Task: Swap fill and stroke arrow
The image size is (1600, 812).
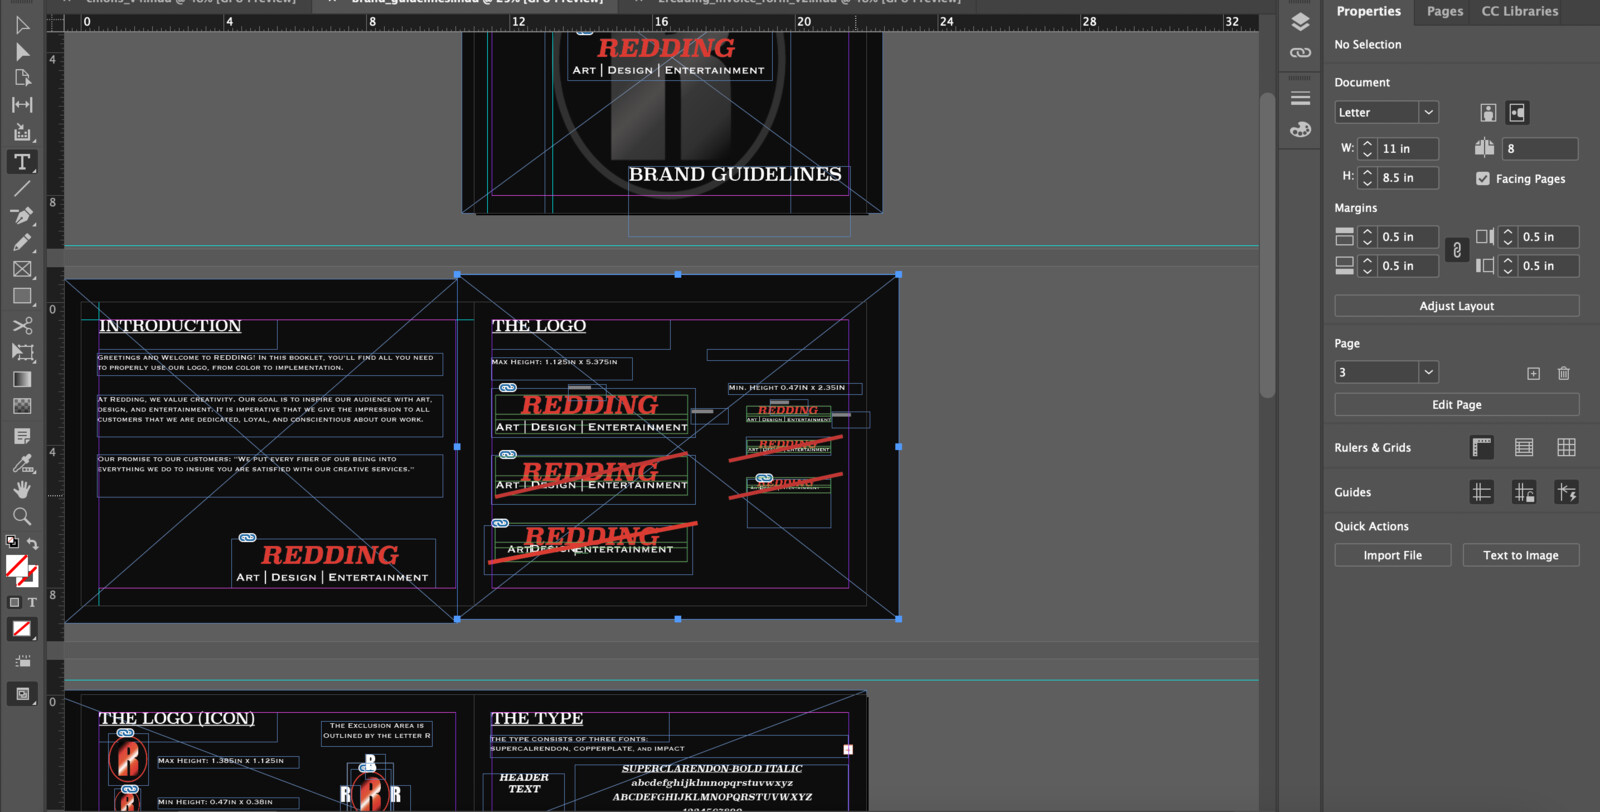Action: [x=33, y=543]
